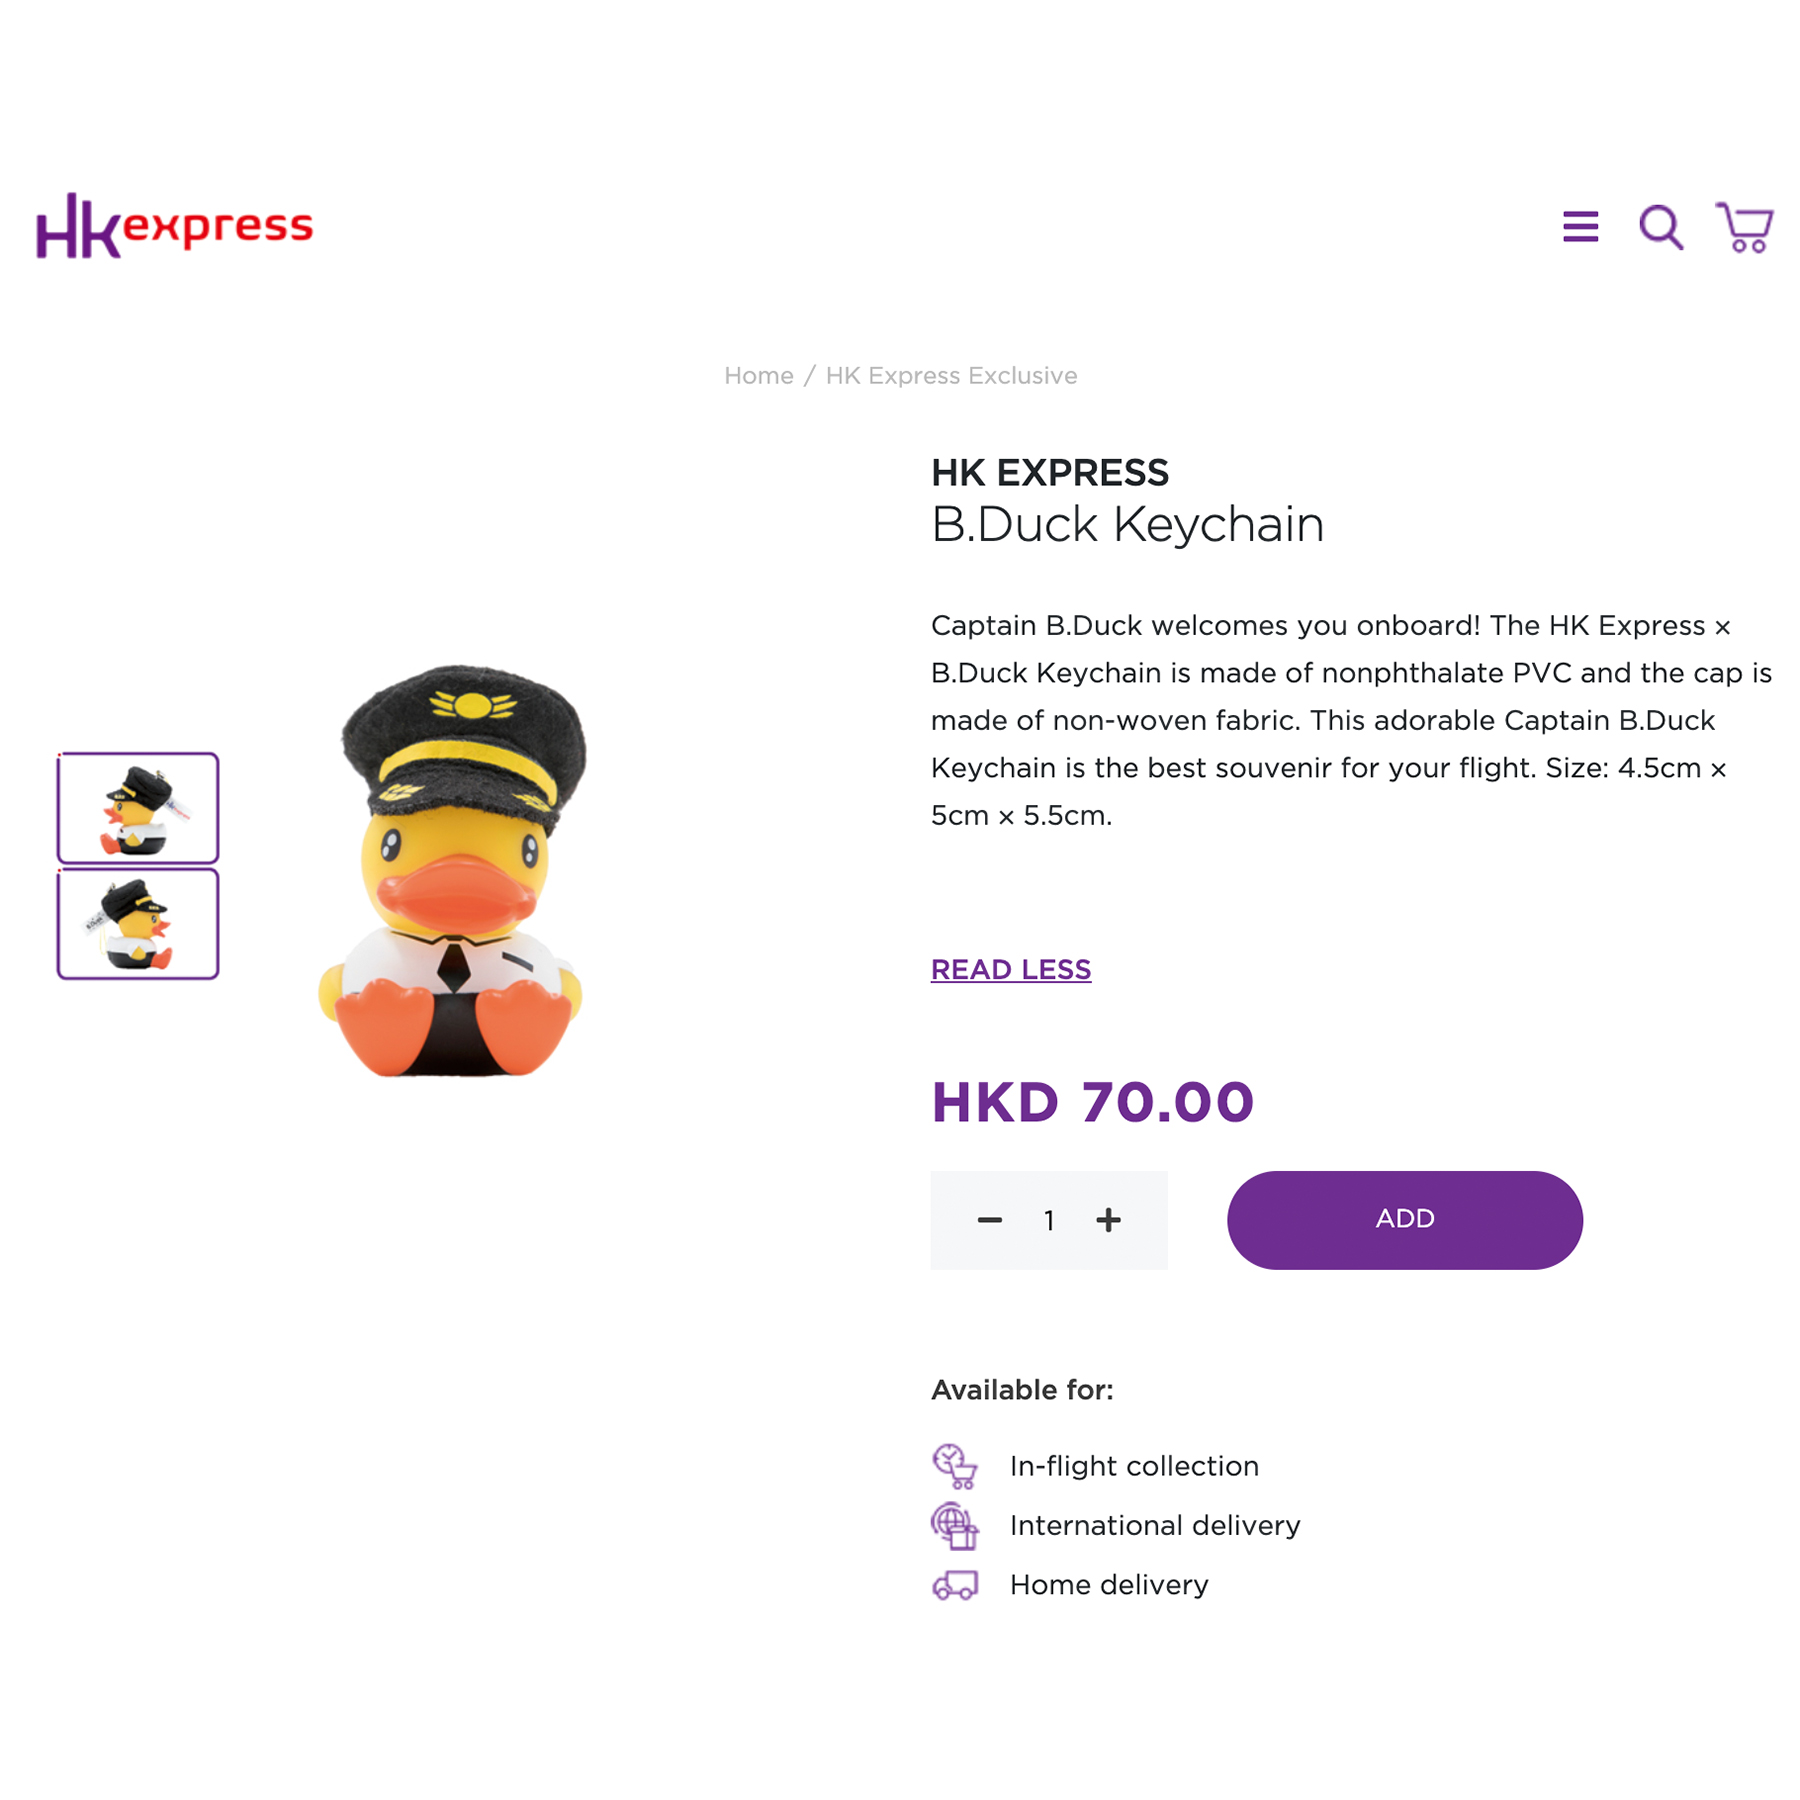Click the International delivery label

1156,1526
